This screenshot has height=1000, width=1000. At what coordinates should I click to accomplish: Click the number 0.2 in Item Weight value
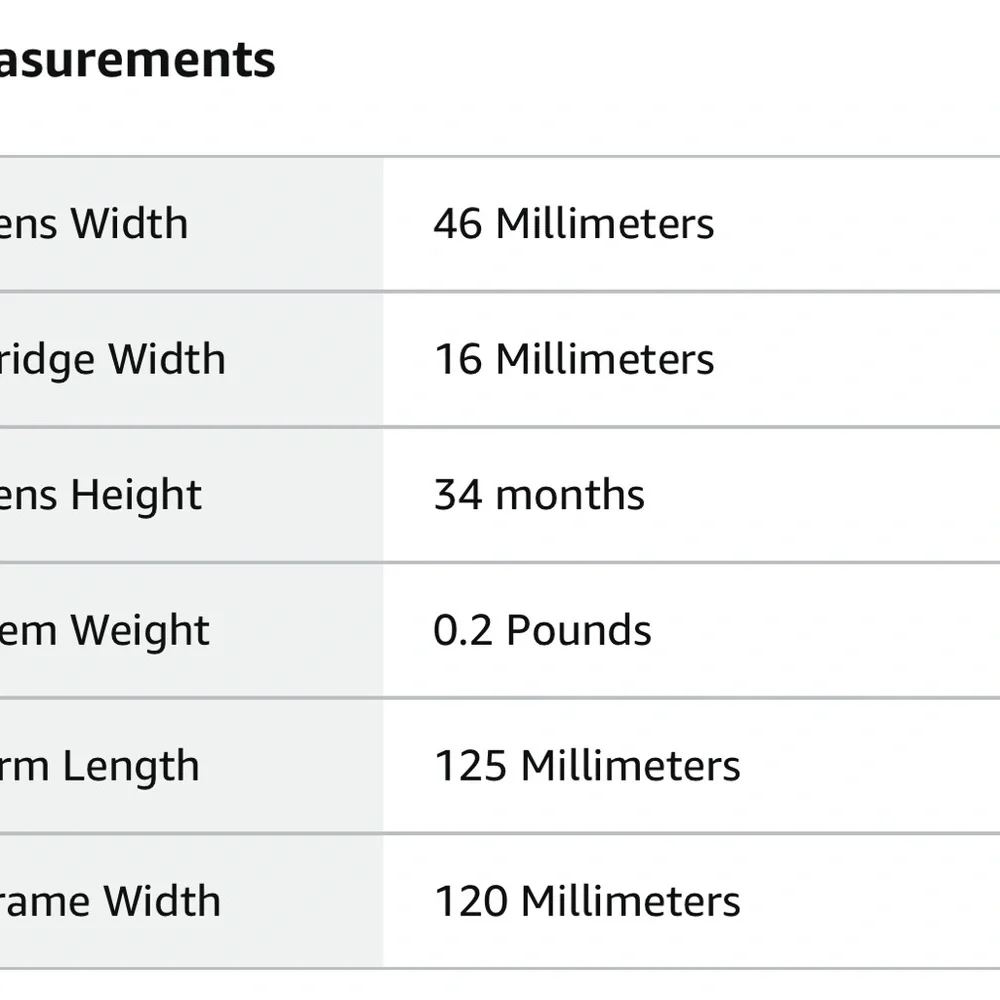[463, 631]
